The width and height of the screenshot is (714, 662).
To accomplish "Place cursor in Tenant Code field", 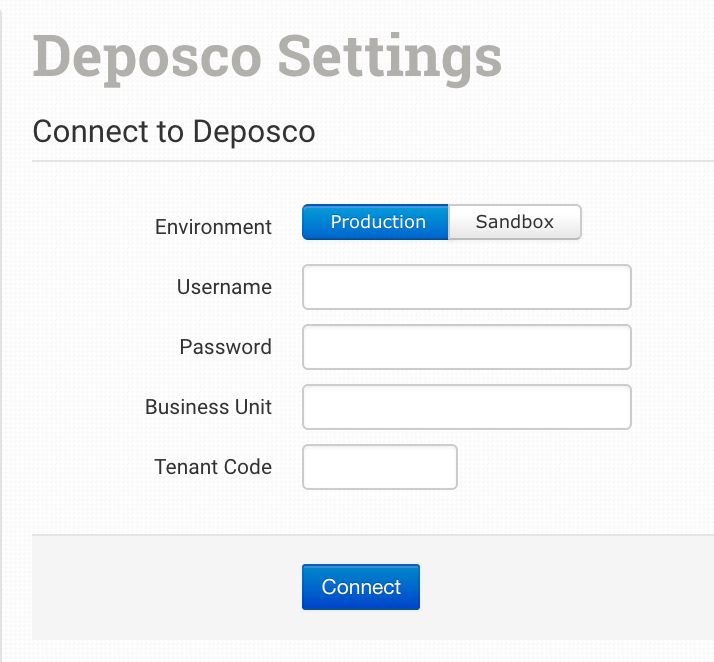I will tap(379, 467).
